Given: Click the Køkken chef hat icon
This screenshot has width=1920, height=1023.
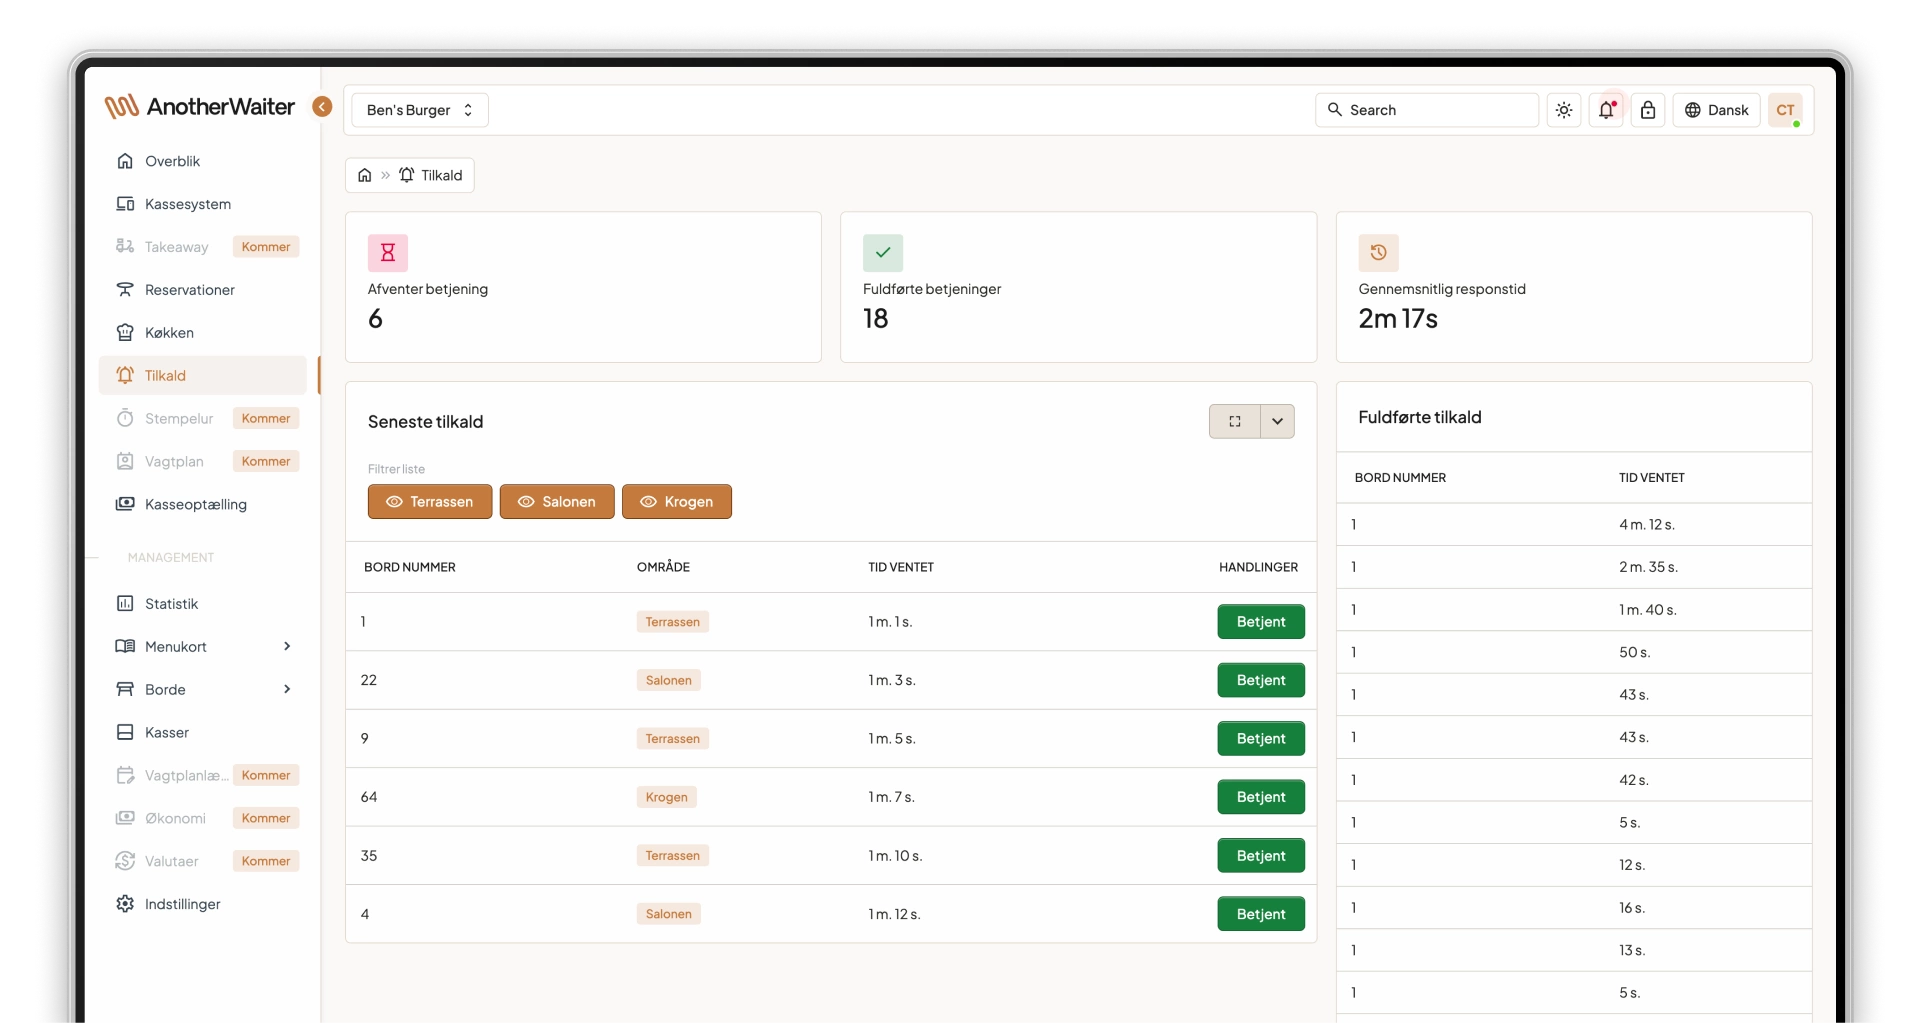Looking at the screenshot, I should [125, 333].
